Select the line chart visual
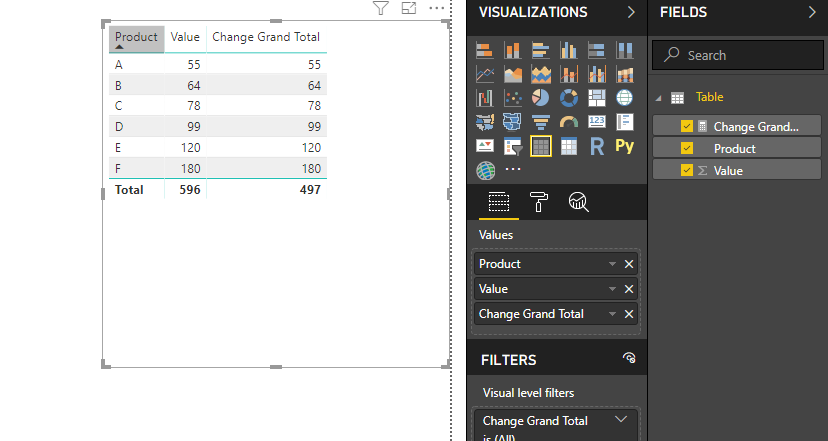This screenshot has width=828, height=441. tap(485, 74)
